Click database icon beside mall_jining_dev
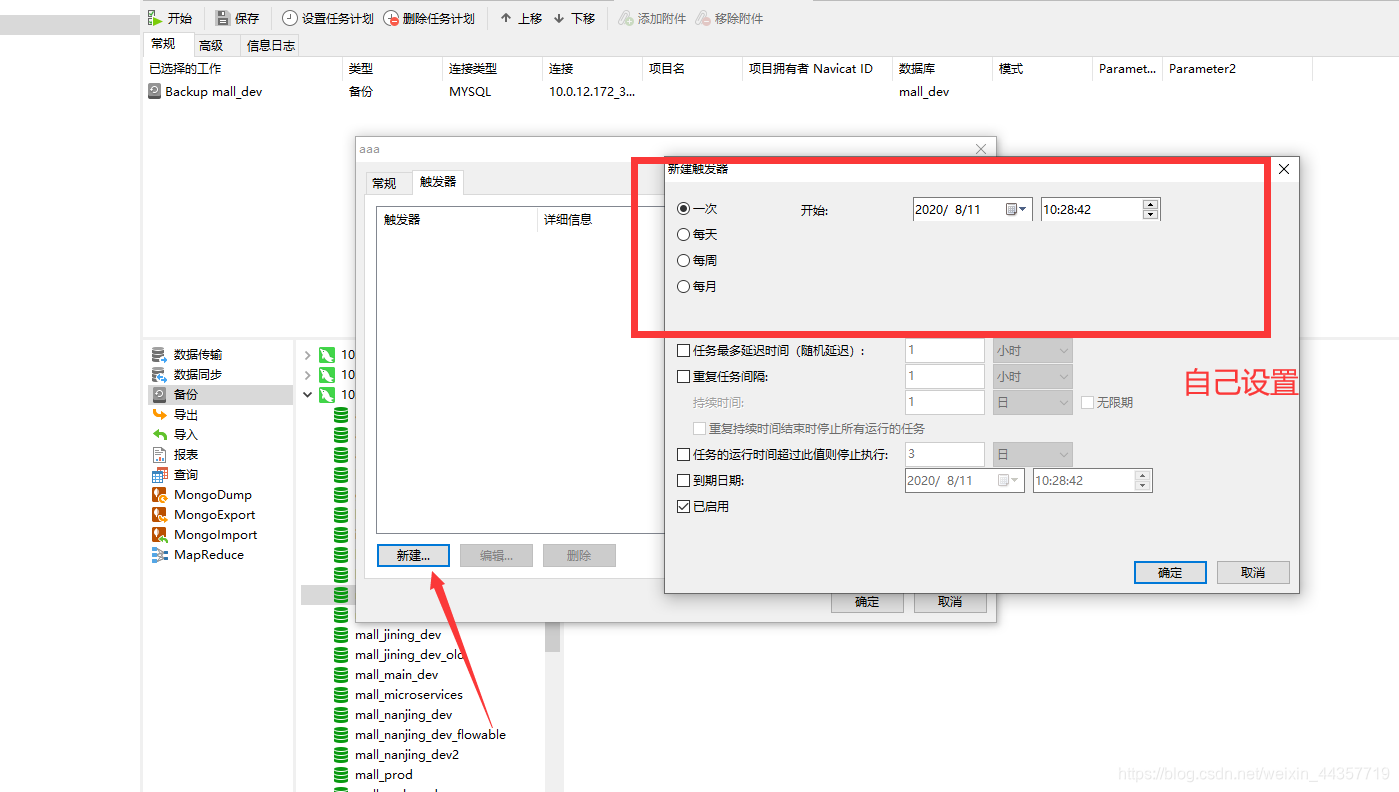Screen dimensions: 1399x792 click(341, 635)
